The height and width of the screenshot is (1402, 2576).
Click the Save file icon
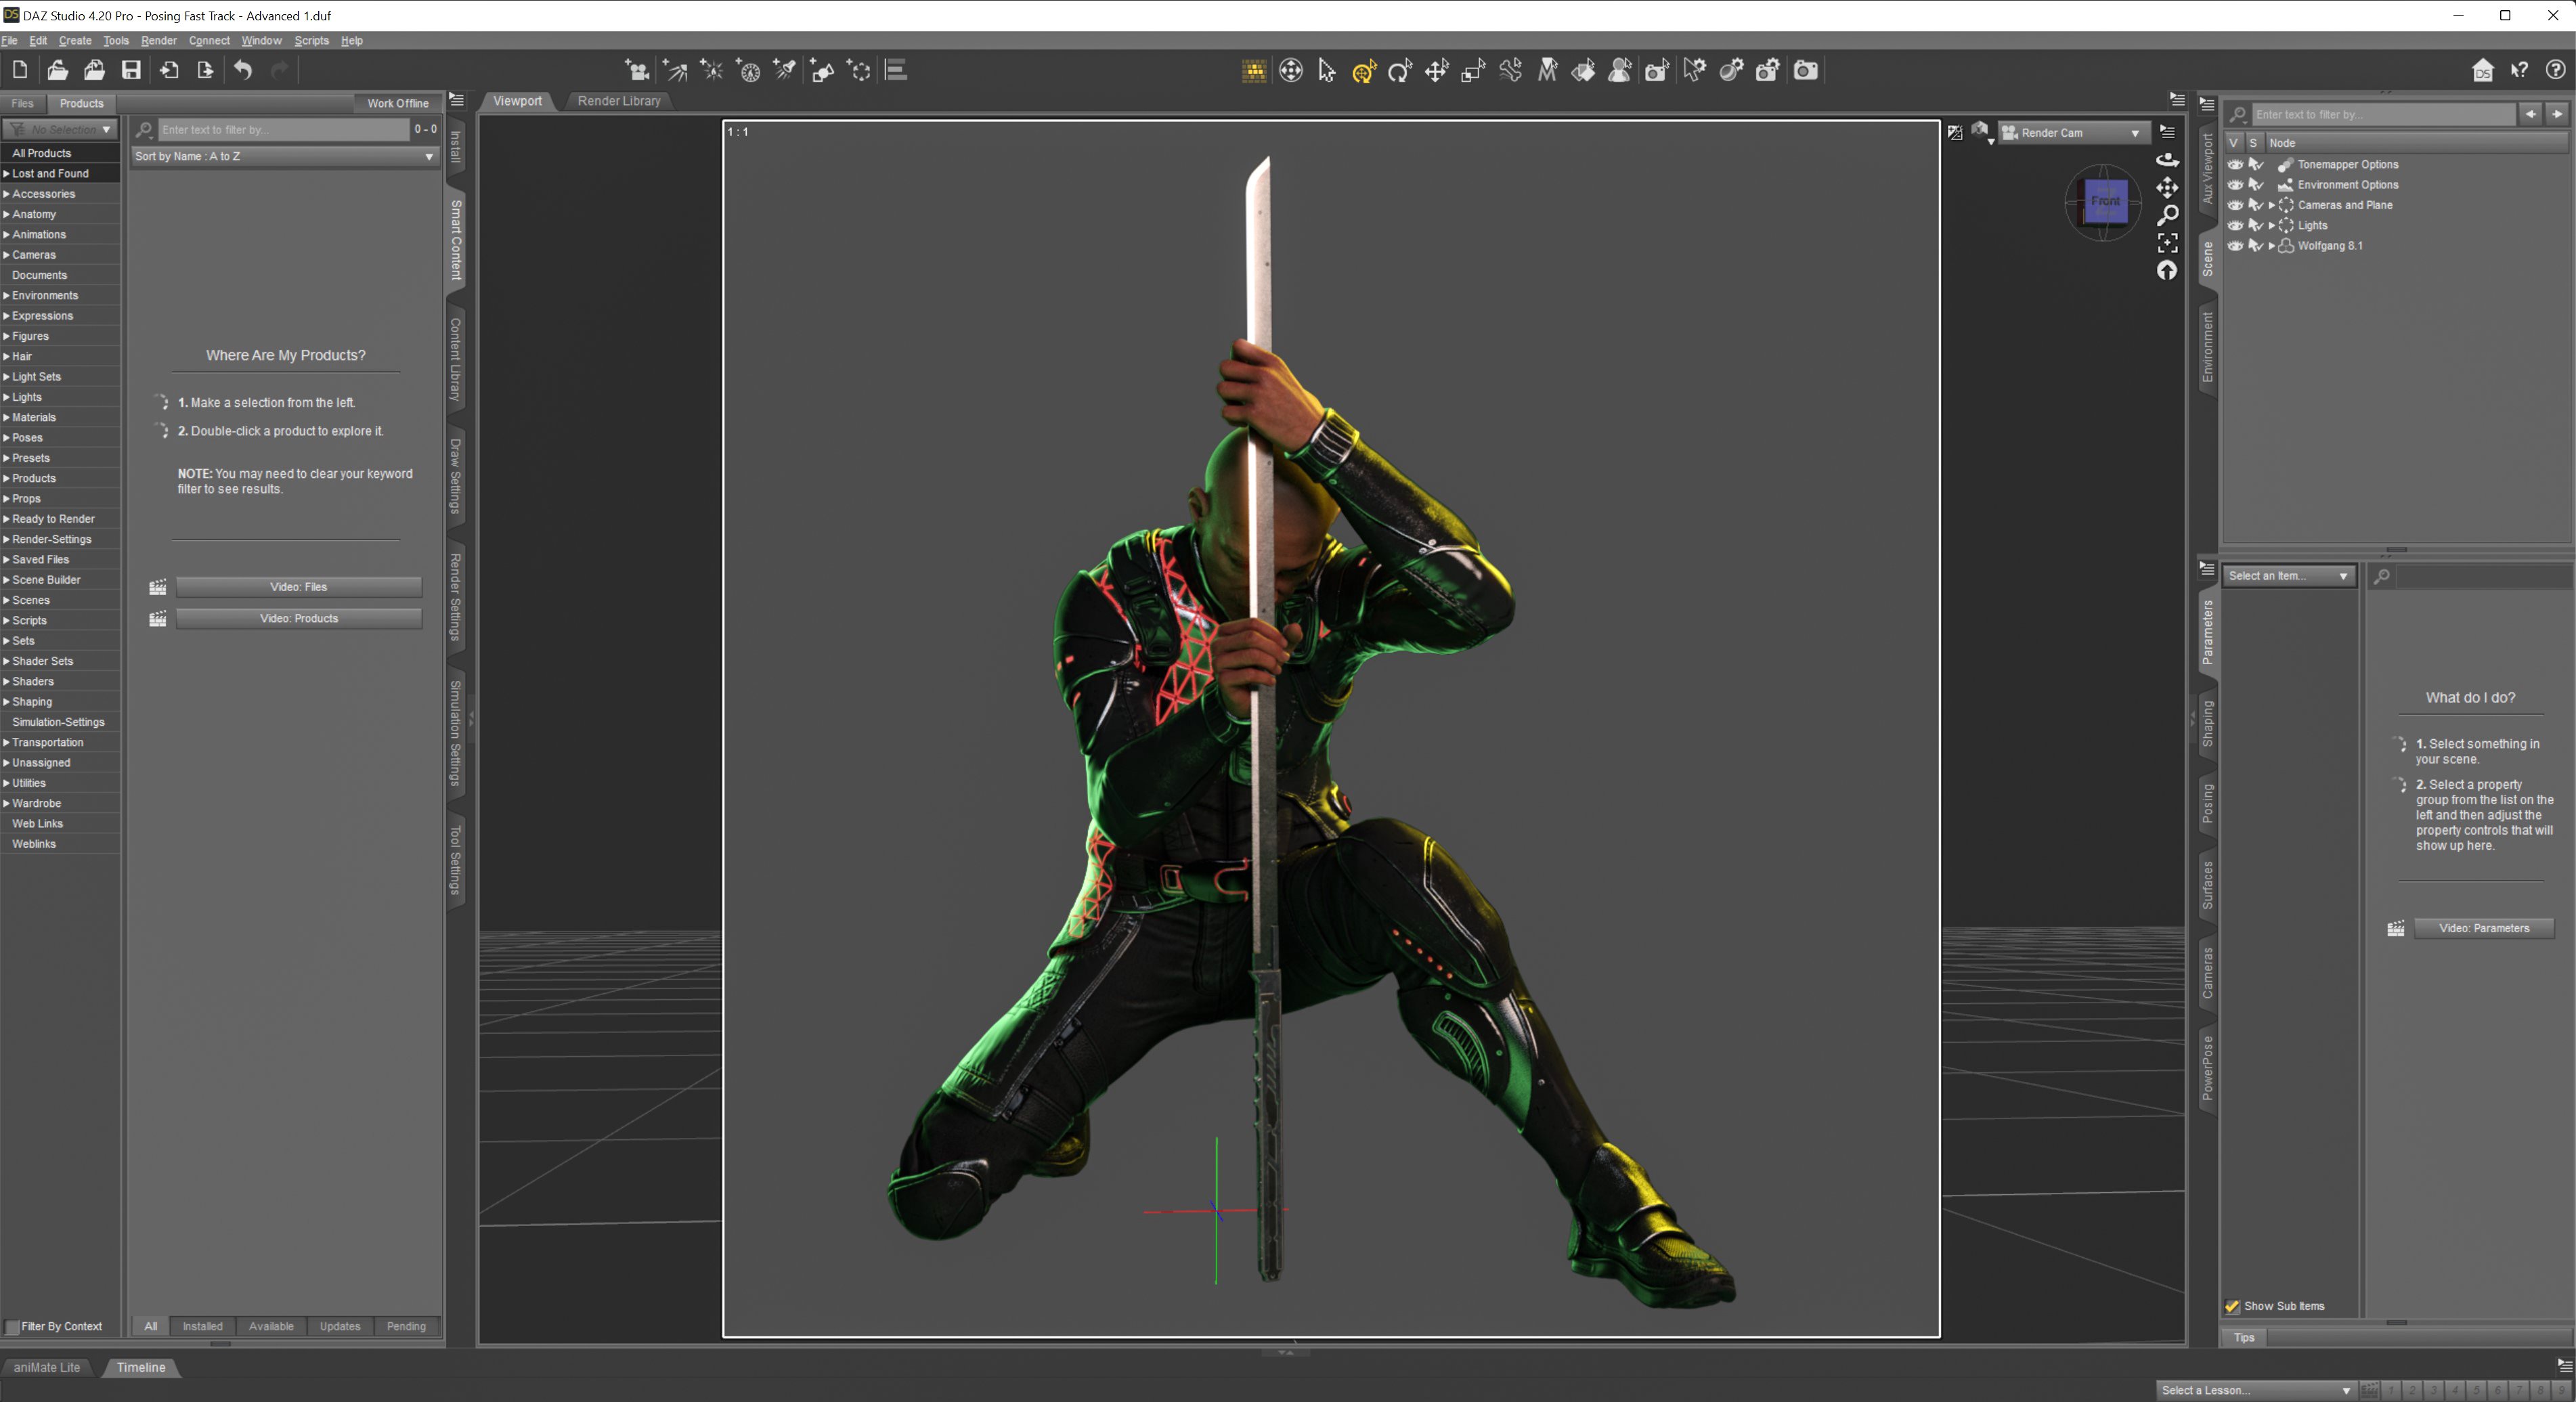click(131, 70)
